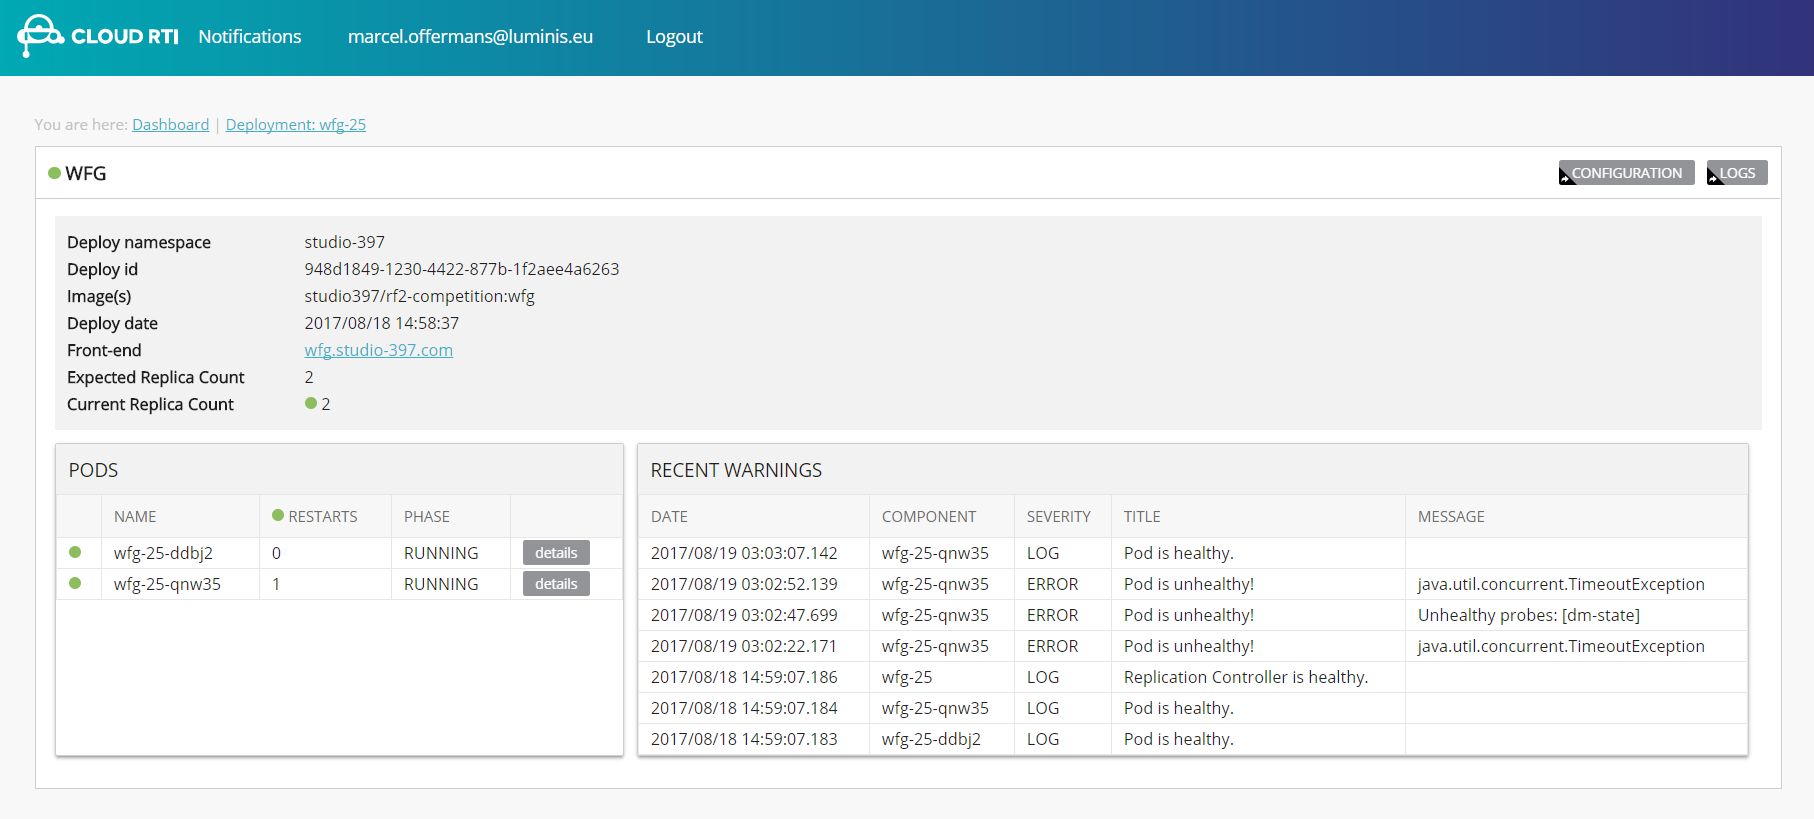Click Deploy id value 948d1849-1230-4422-877b-1f2aee4a6263
Viewport: 1814px width, 819px height.
coord(462,269)
